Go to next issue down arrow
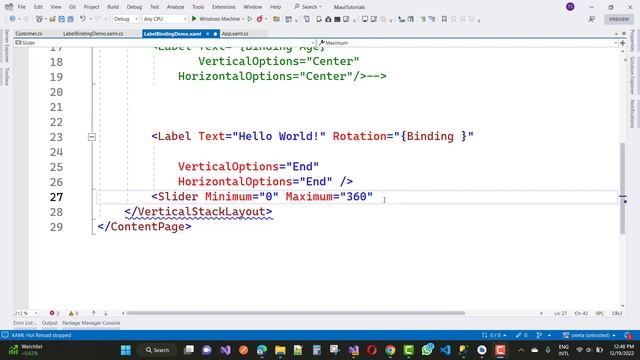Image resolution: width=640 pixels, height=360 pixels. click(x=106, y=313)
